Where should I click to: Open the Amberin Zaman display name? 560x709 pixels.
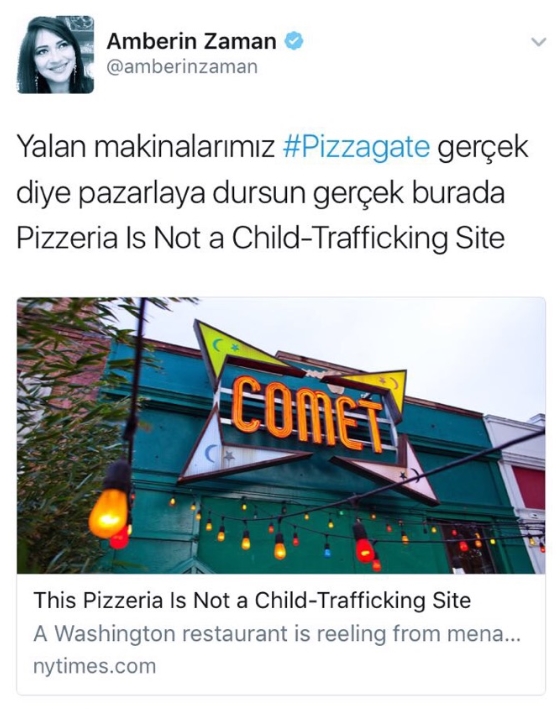tap(191, 42)
